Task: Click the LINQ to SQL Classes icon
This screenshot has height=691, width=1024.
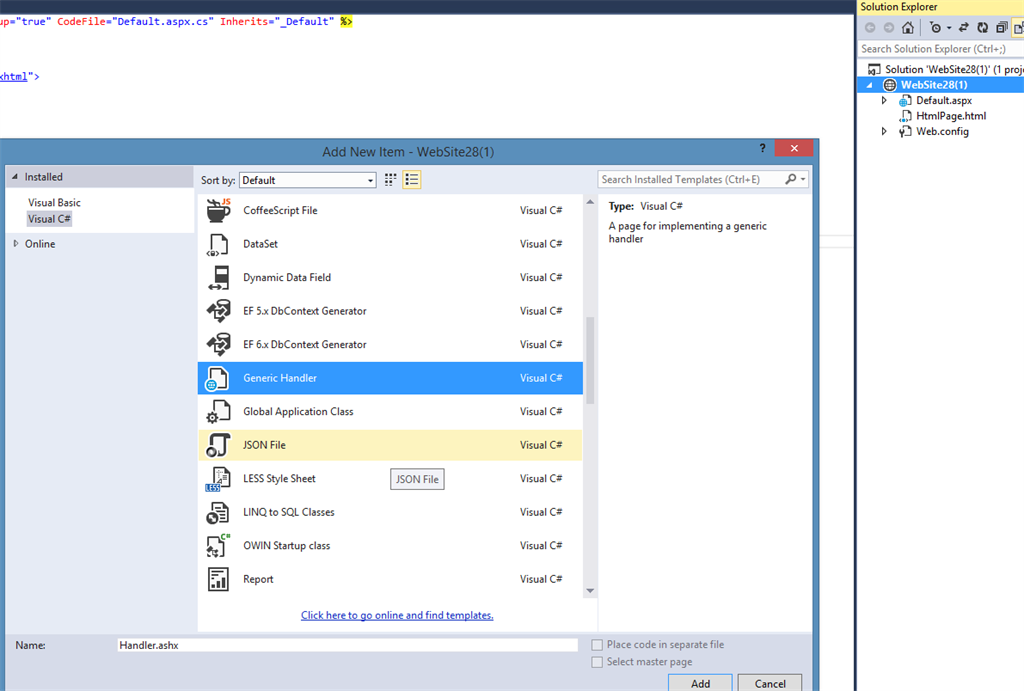Action: click(218, 513)
